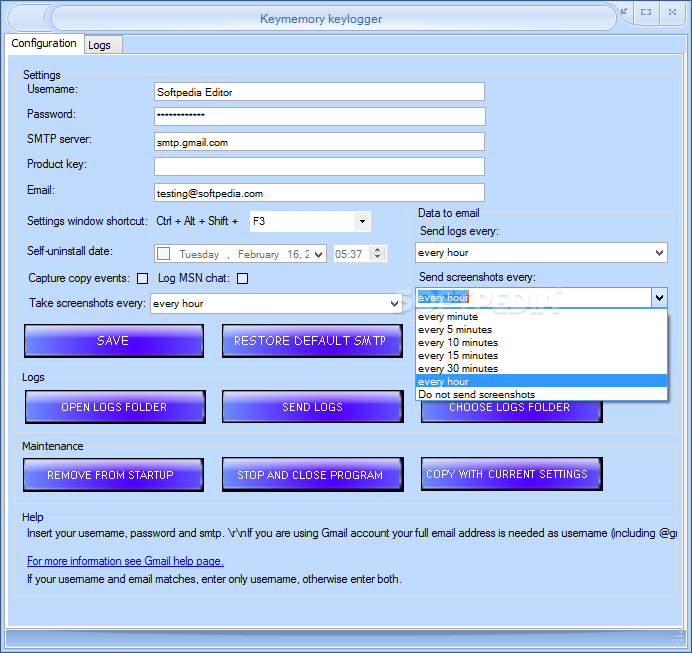The height and width of the screenshot is (653, 692).
Task: Maximize the Keymemory keylogger window
Action: pos(646,12)
